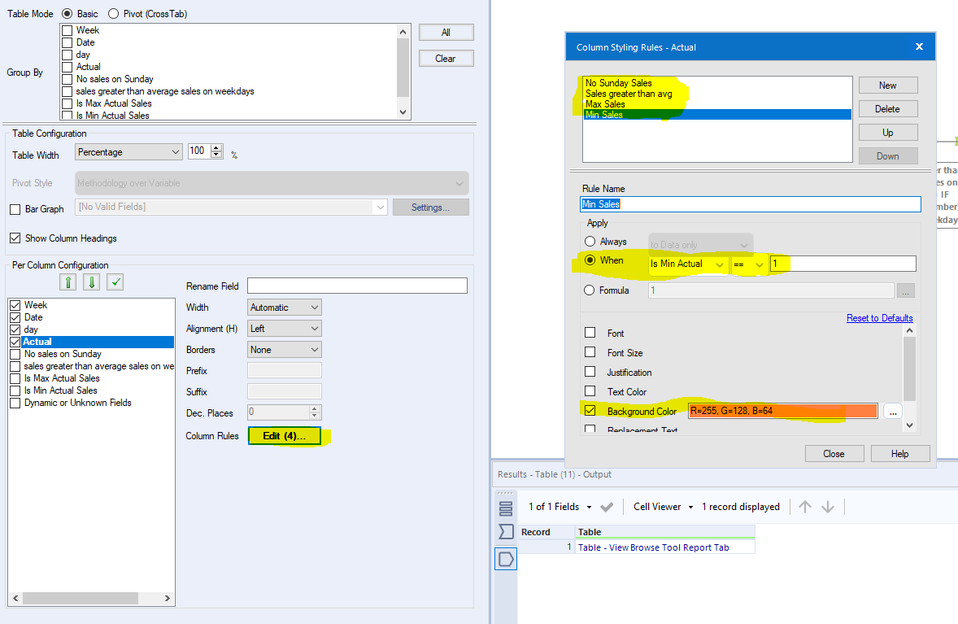The image size is (958, 624).
Task: Enable the Bar Graph checkbox
Action: click(15, 209)
